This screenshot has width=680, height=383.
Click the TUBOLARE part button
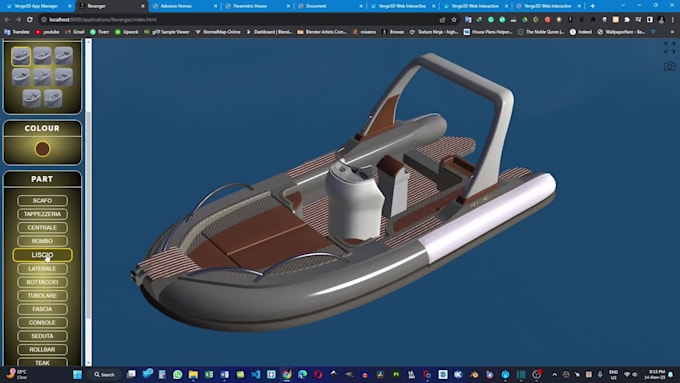[42, 295]
